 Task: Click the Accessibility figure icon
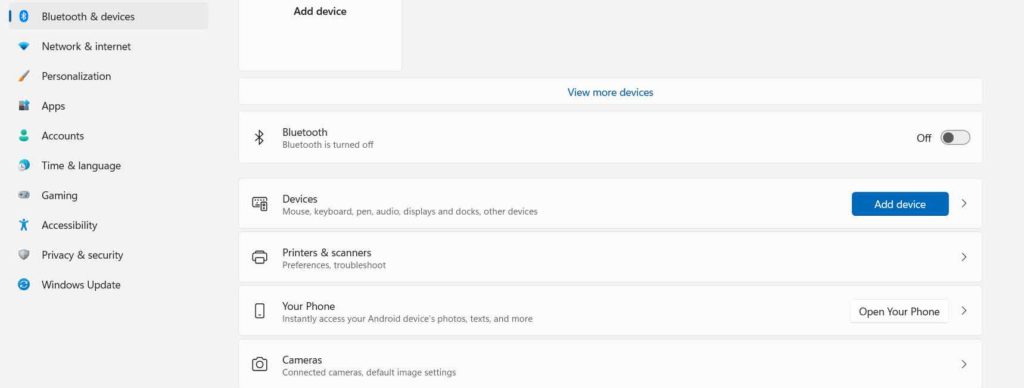click(x=24, y=225)
